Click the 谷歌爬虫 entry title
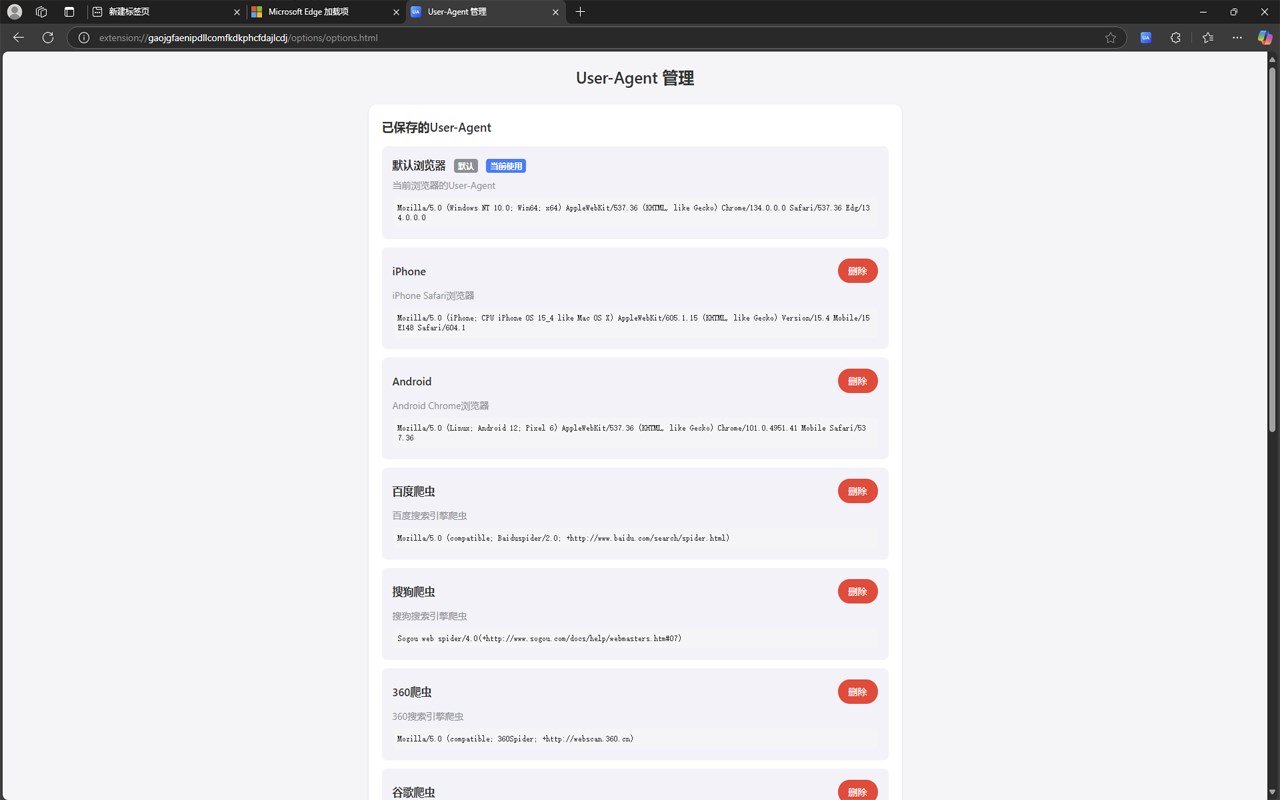The height and width of the screenshot is (800, 1280). [413, 793]
